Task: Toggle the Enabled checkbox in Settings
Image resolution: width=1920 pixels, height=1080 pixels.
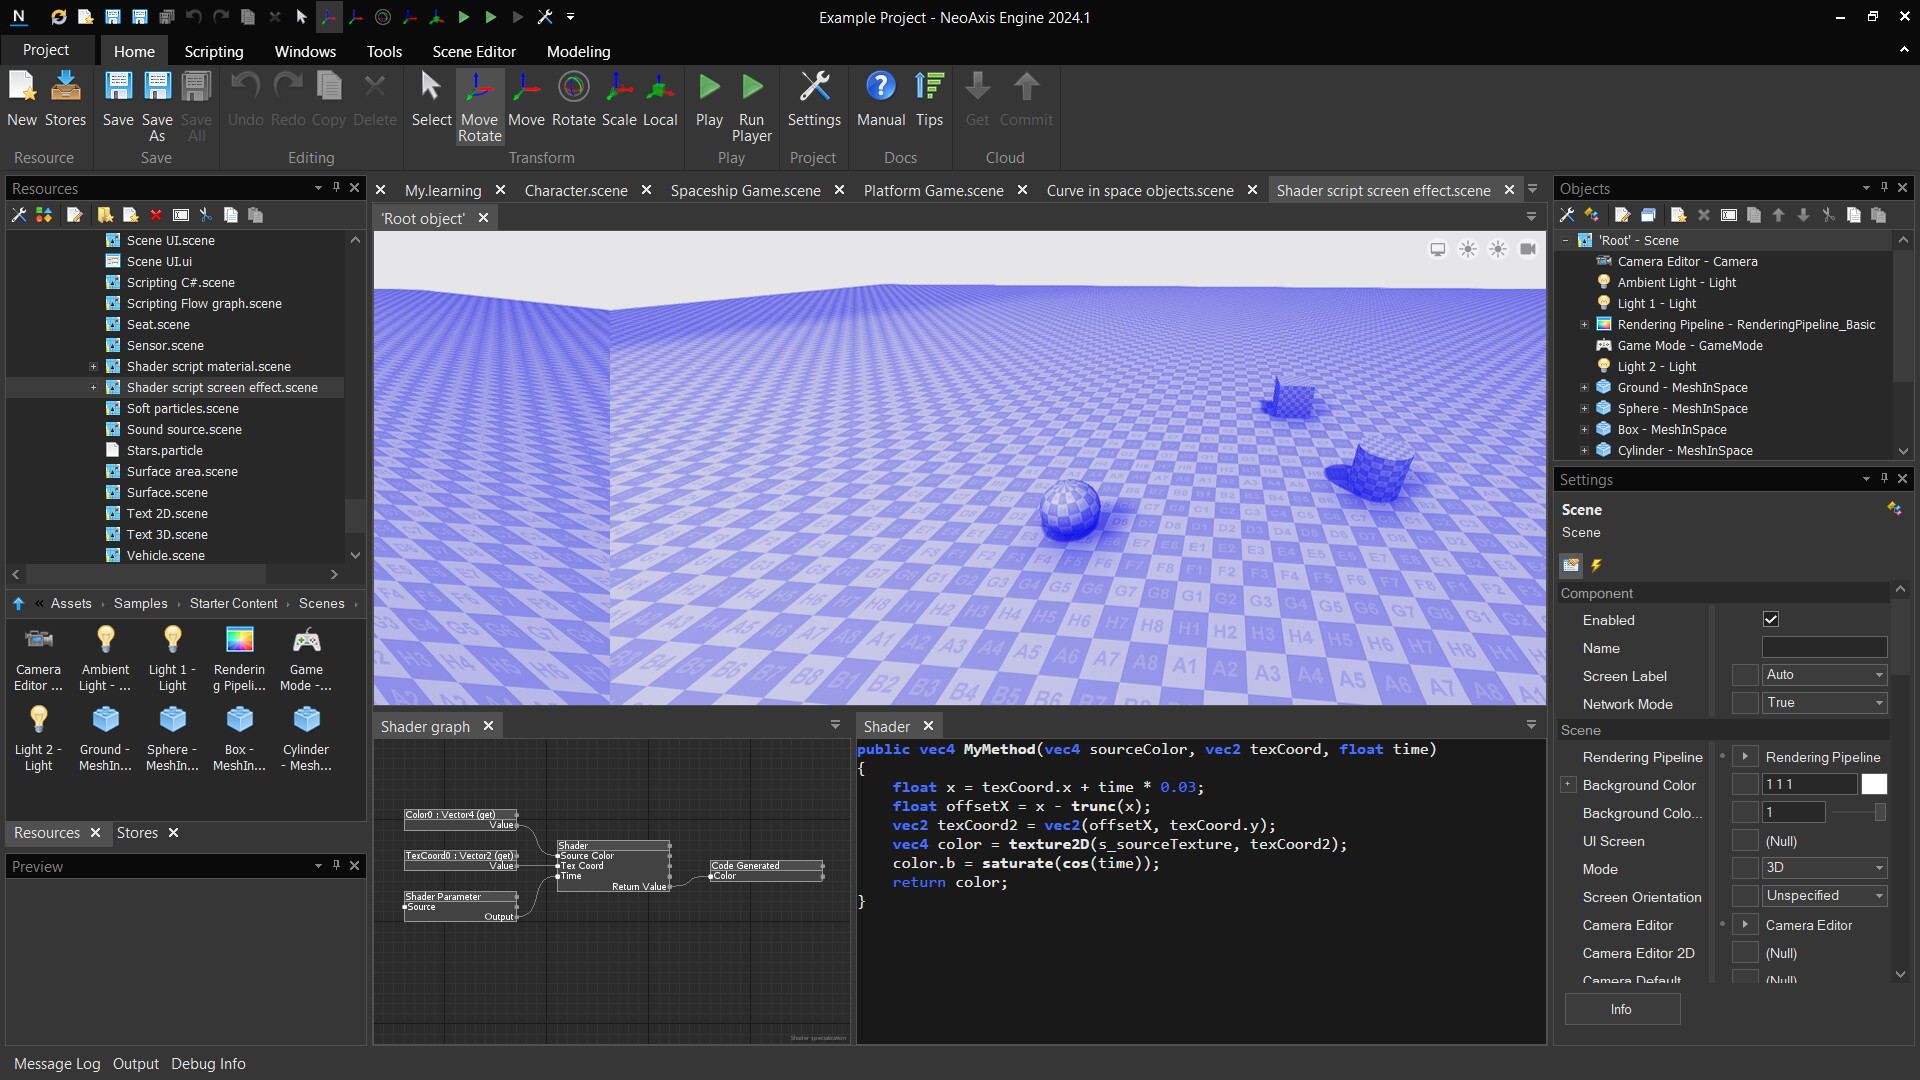Action: (x=1771, y=619)
